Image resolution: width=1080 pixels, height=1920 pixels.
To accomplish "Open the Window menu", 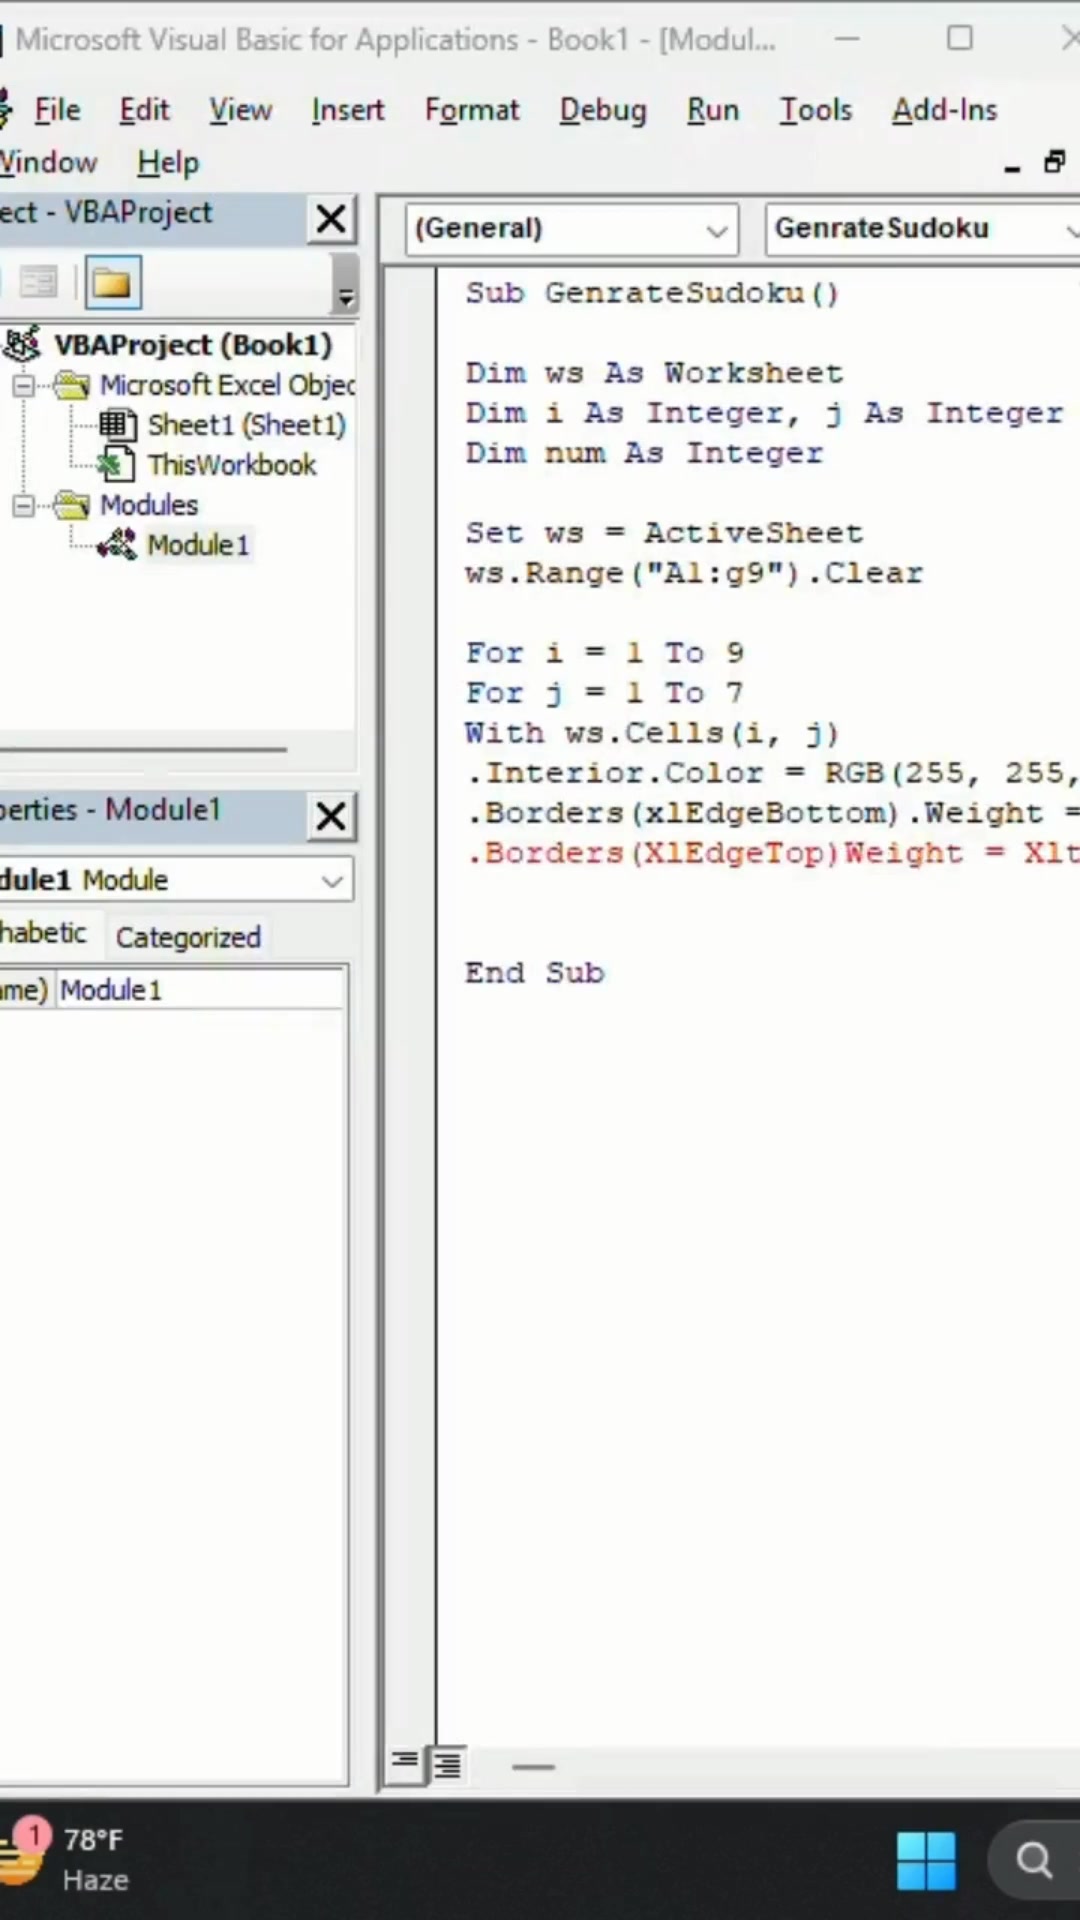I will click(x=48, y=162).
